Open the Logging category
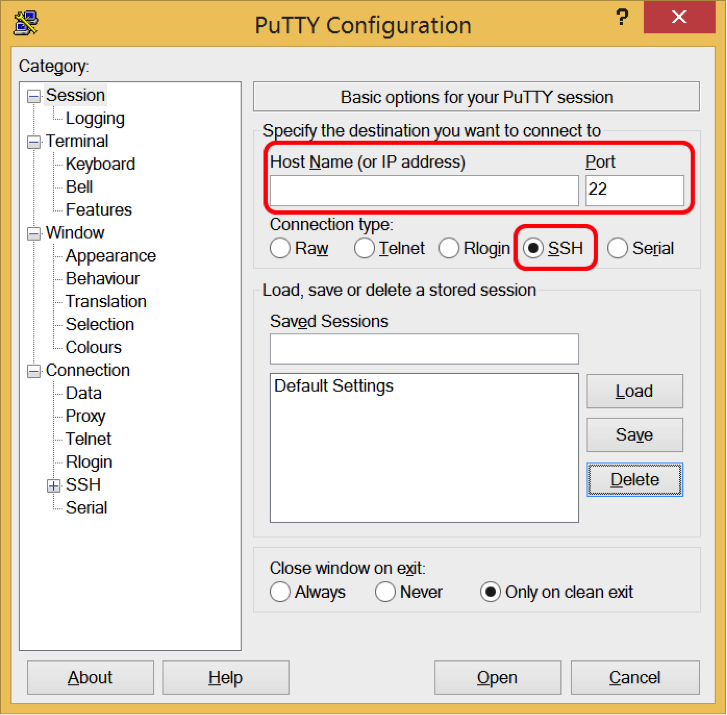This screenshot has height=715, width=727. (95, 118)
